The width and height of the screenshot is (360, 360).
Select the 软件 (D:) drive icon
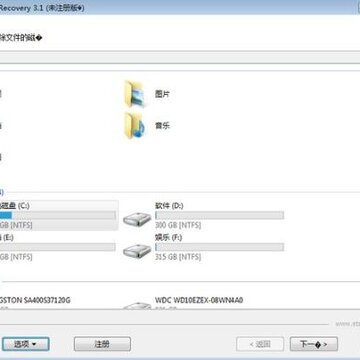(x=137, y=219)
